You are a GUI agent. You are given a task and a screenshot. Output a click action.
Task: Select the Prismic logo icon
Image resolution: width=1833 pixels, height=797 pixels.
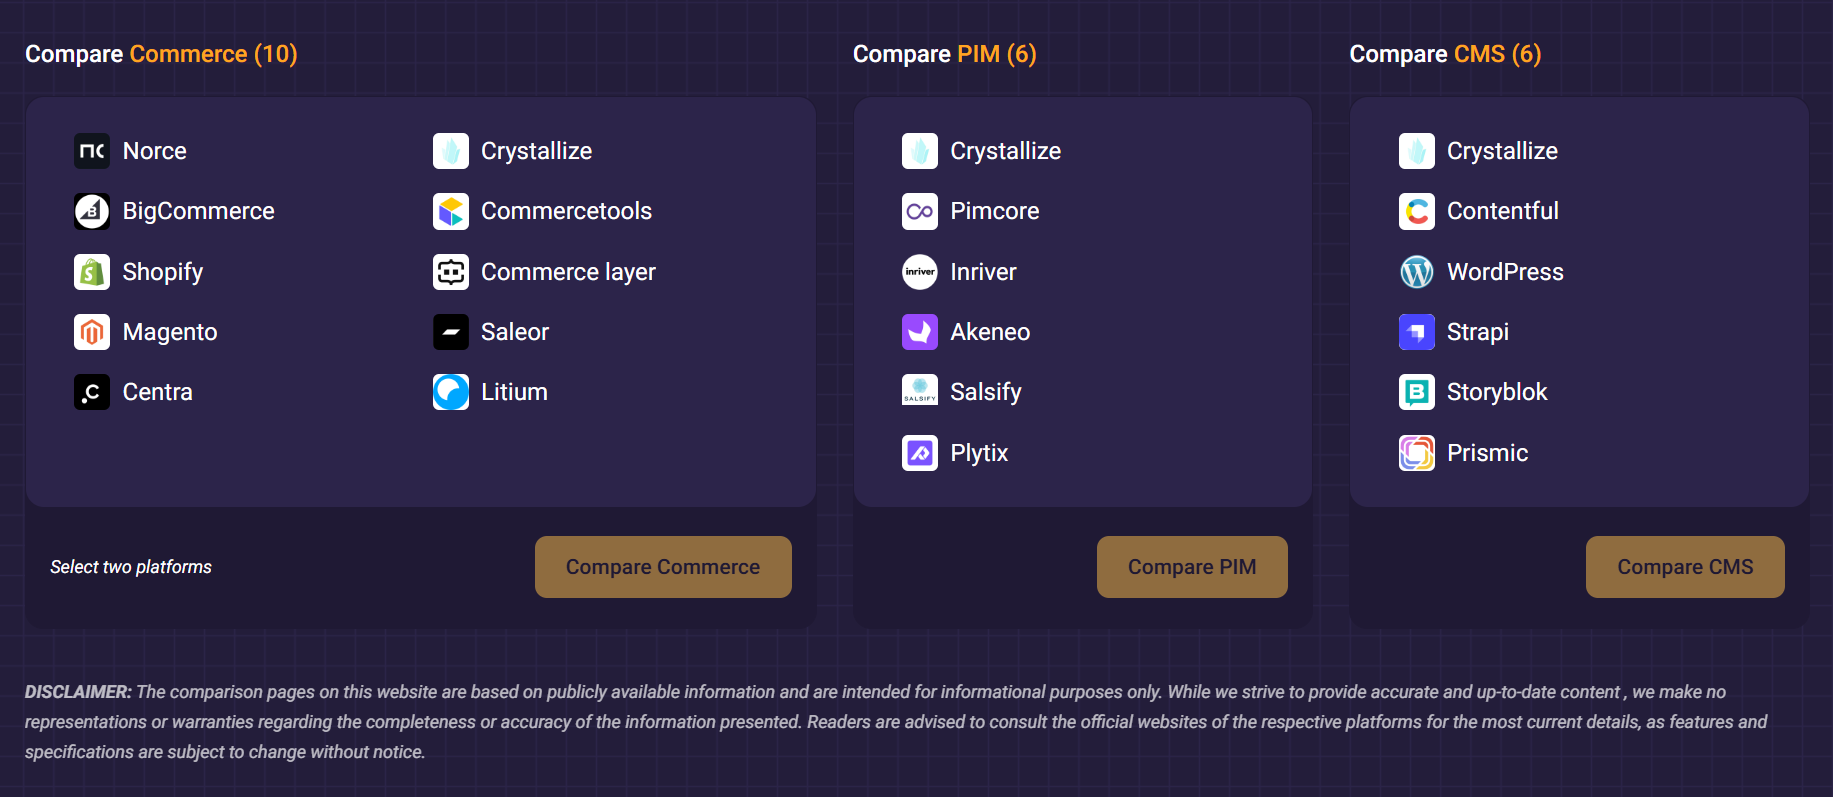(x=1417, y=453)
